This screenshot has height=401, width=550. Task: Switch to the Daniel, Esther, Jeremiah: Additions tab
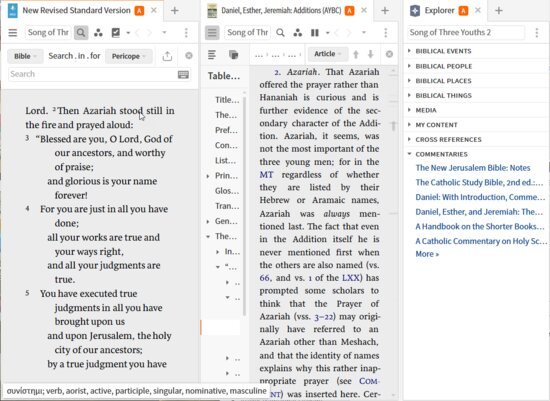point(281,11)
